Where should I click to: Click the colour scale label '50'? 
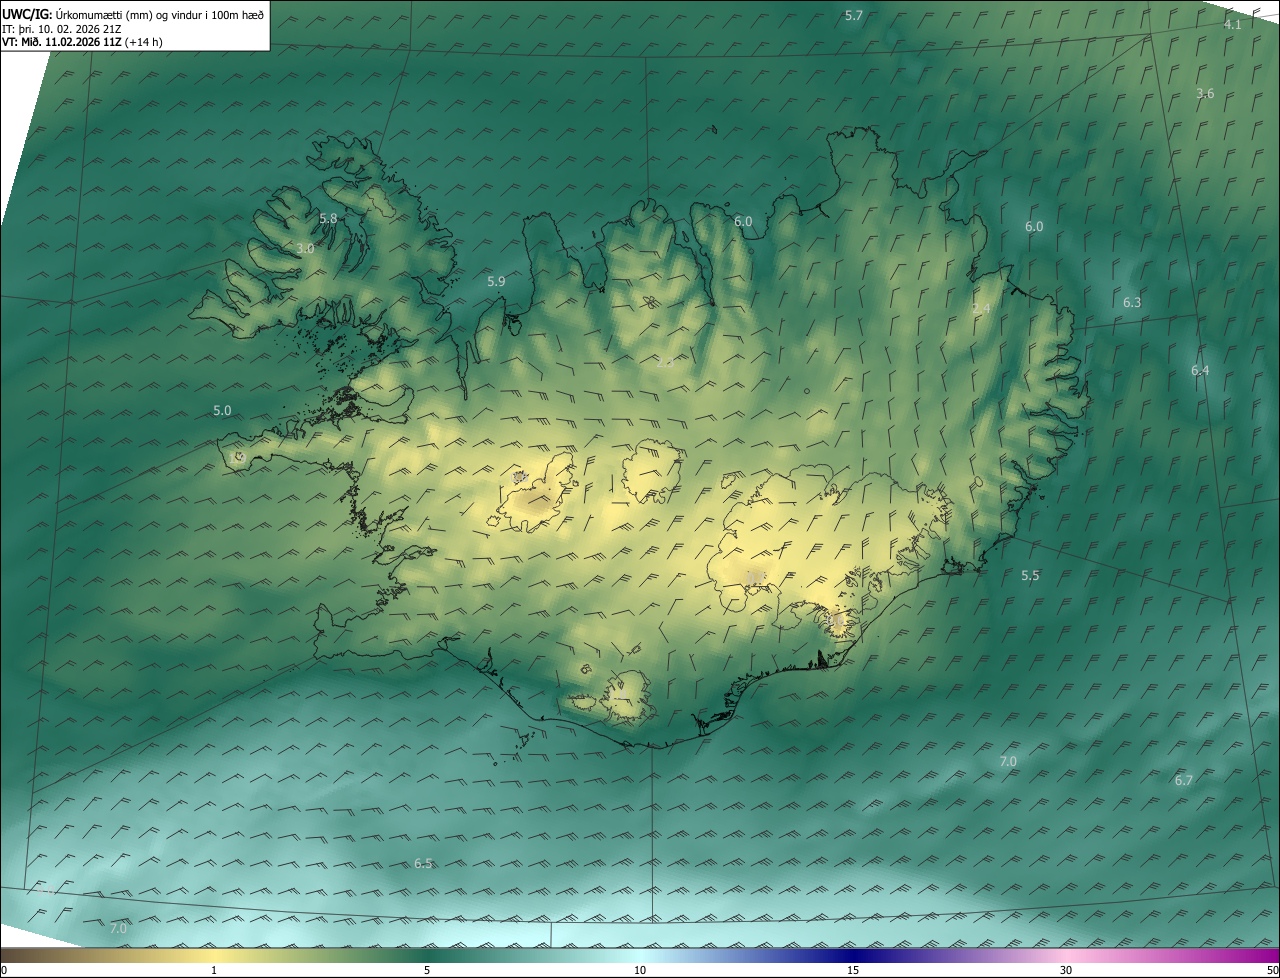coord(1272,970)
